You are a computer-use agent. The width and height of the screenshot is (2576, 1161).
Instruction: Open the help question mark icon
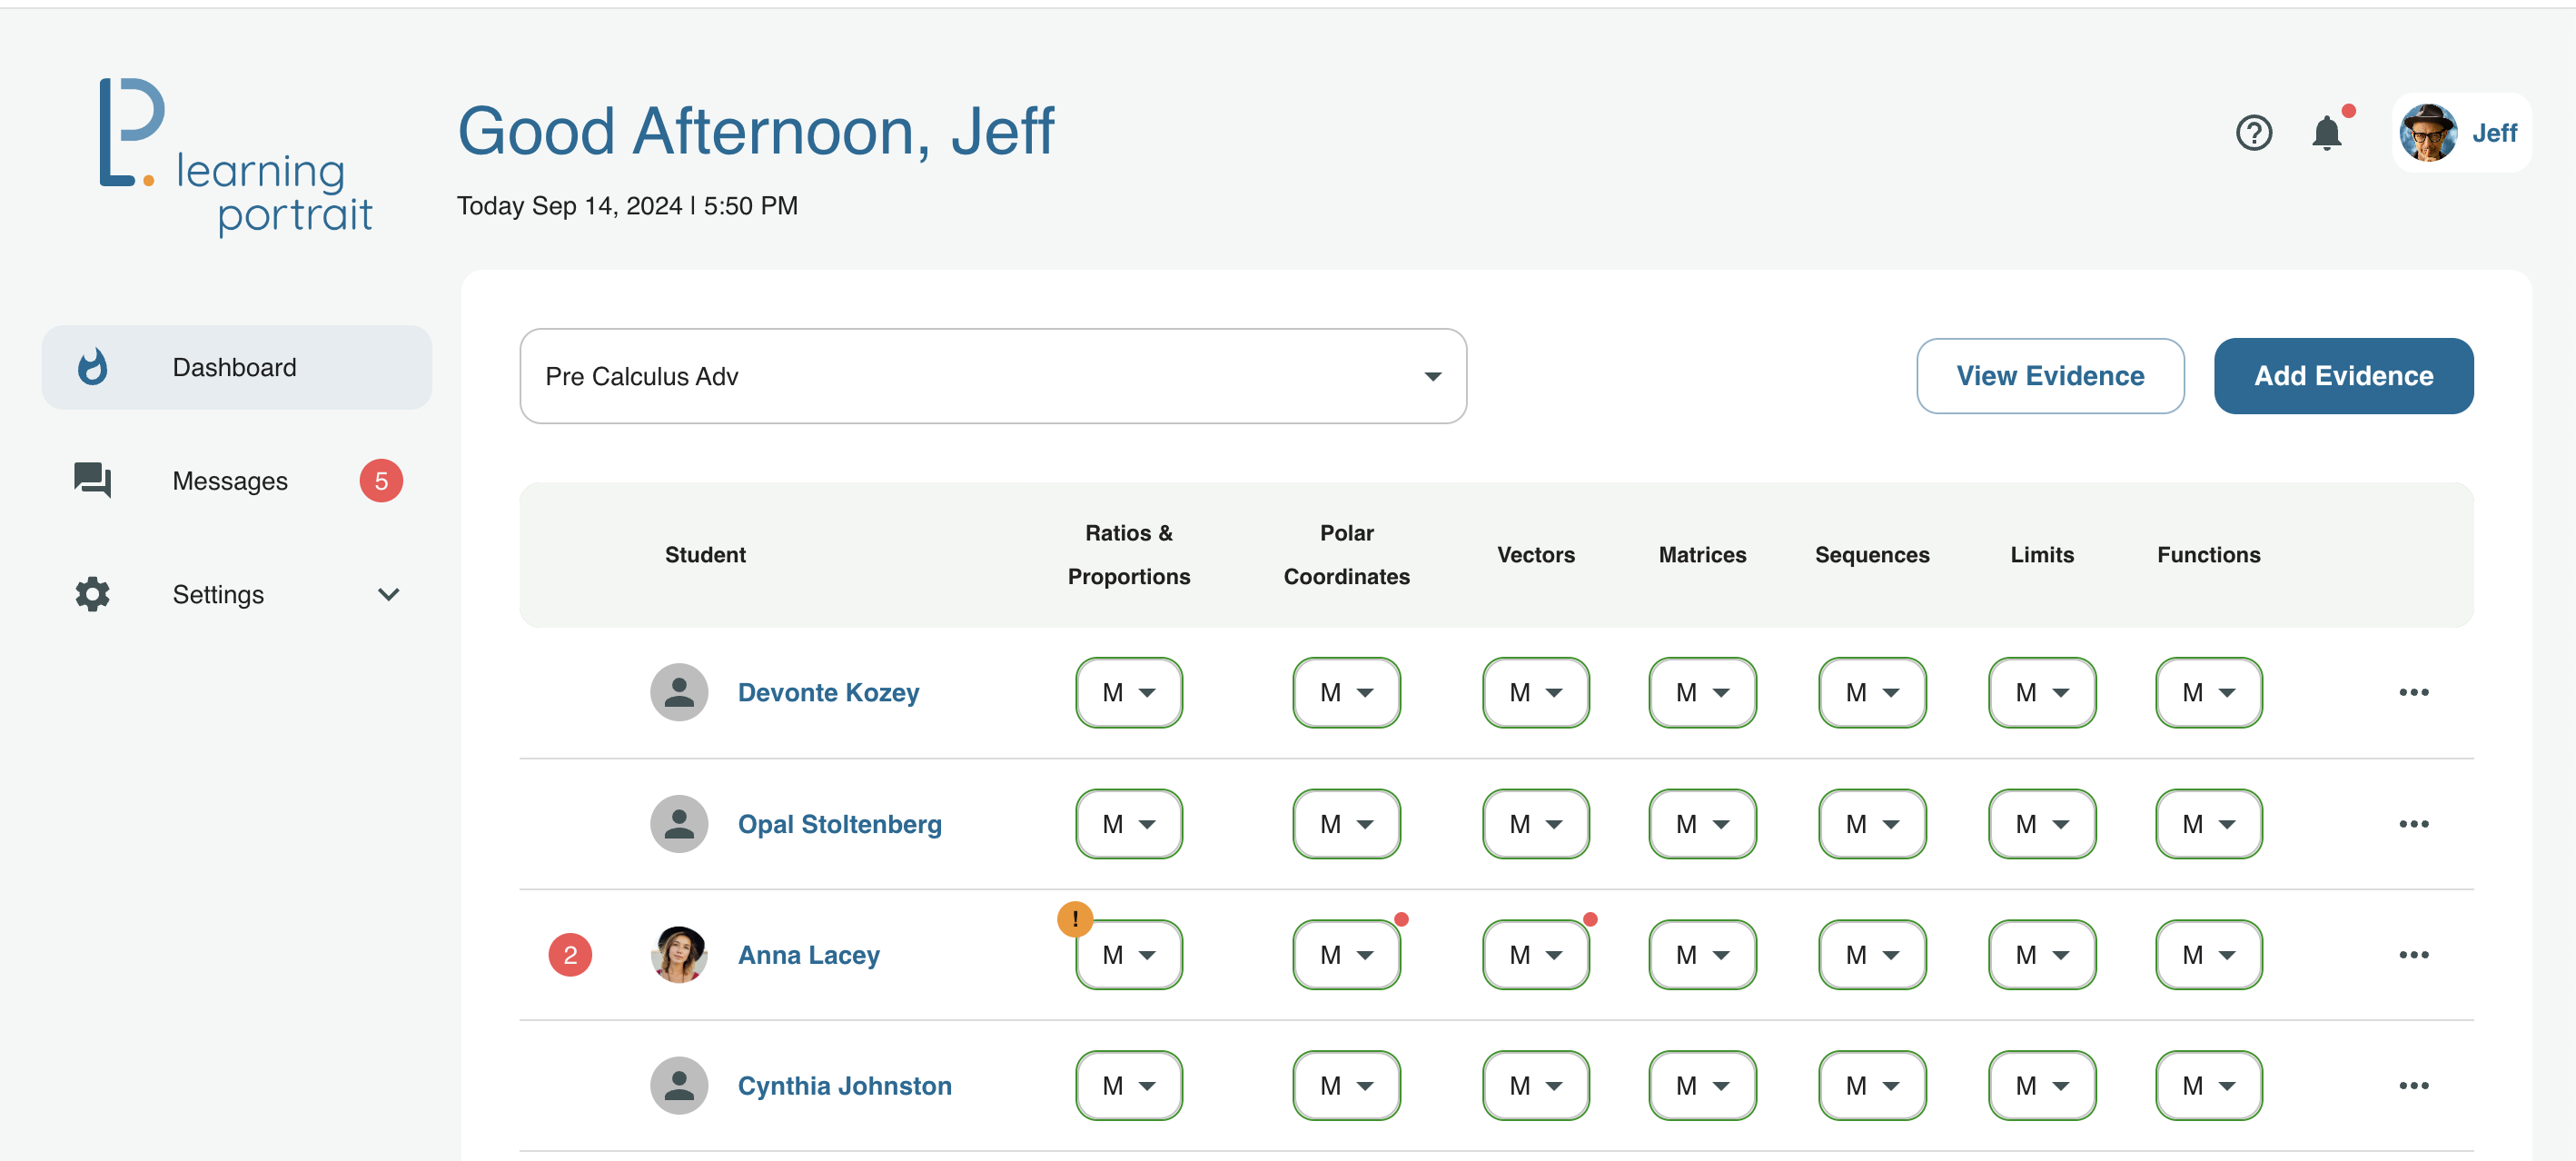(x=2253, y=133)
